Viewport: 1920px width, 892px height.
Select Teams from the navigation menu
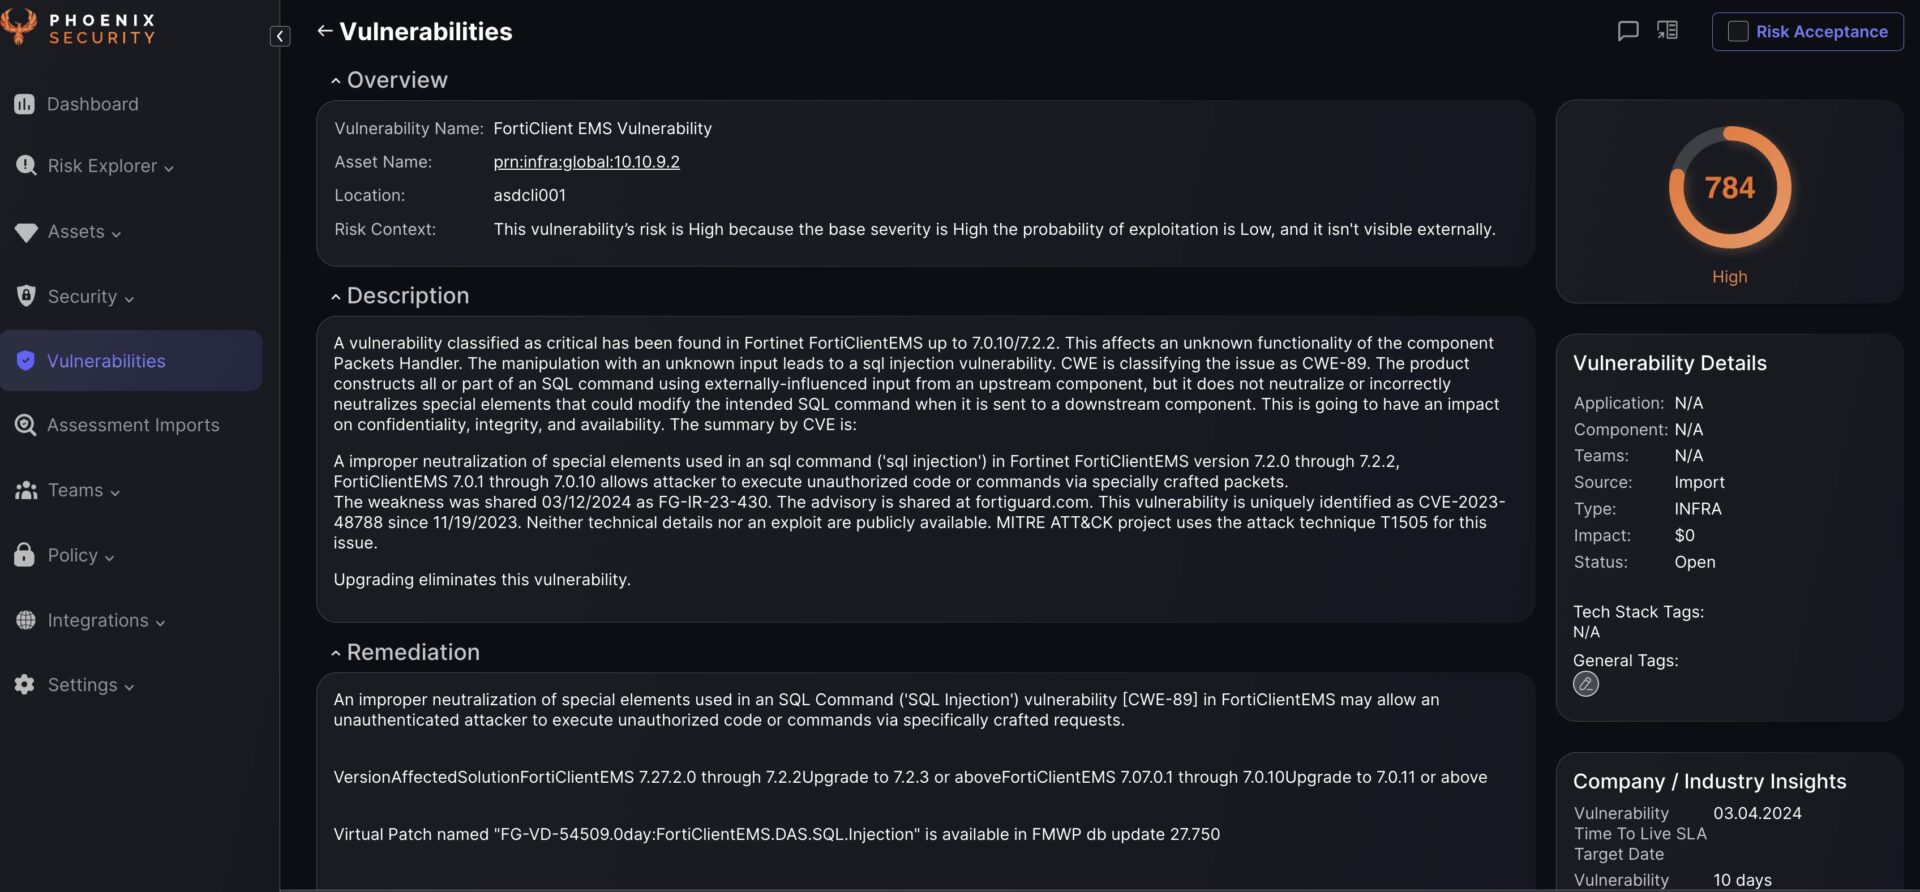pyautogui.click(x=75, y=490)
